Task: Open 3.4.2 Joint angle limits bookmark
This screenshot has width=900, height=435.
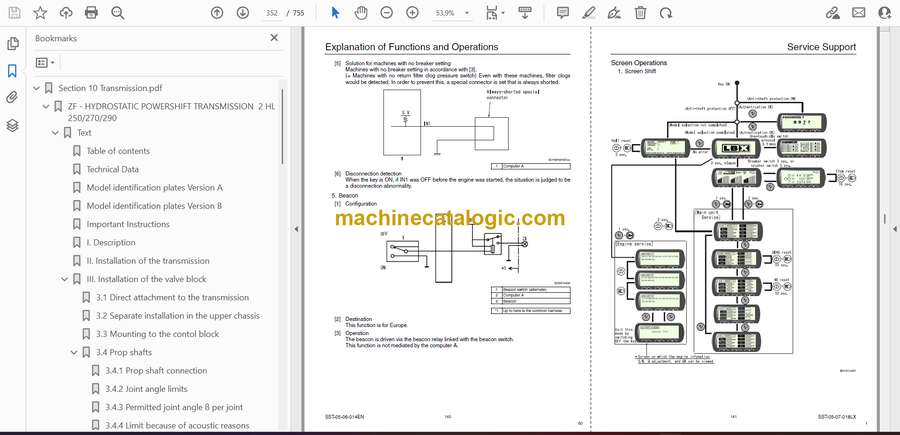Action: click(x=146, y=389)
